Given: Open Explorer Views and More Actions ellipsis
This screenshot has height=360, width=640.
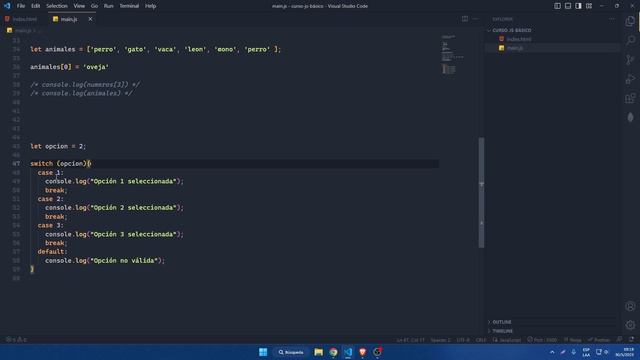Looking at the screenshot, I should tap(612, 19).
